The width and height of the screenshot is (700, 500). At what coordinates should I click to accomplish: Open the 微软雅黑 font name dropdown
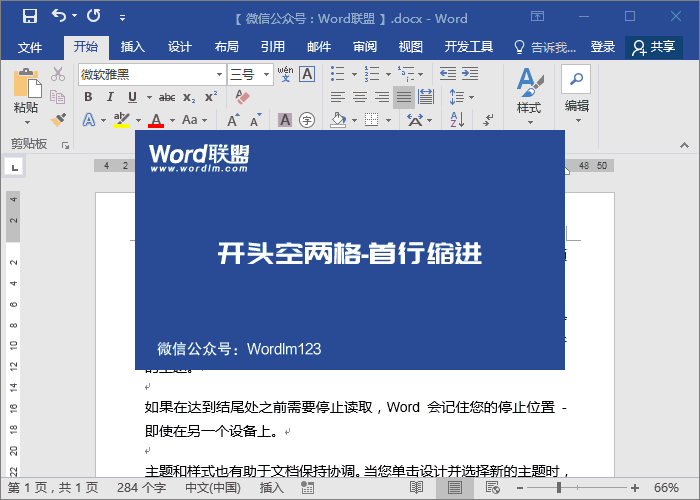(219, 75)
